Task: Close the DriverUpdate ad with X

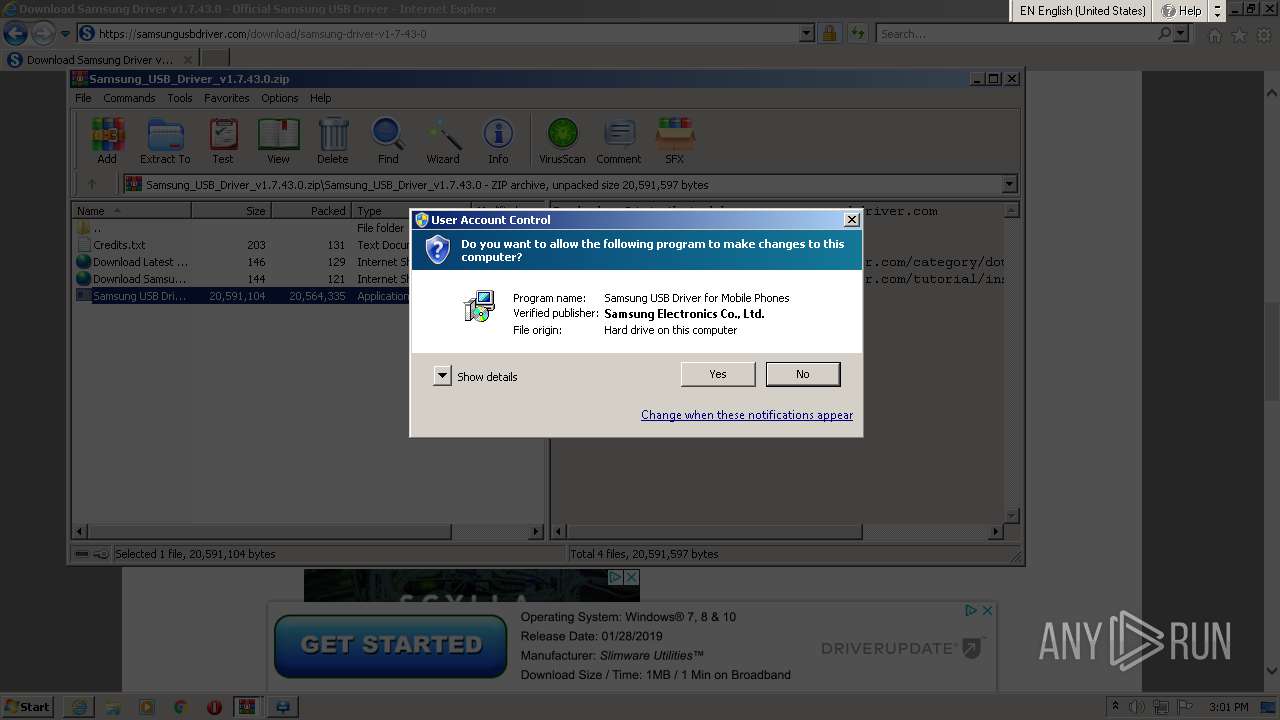Action: 987,610
